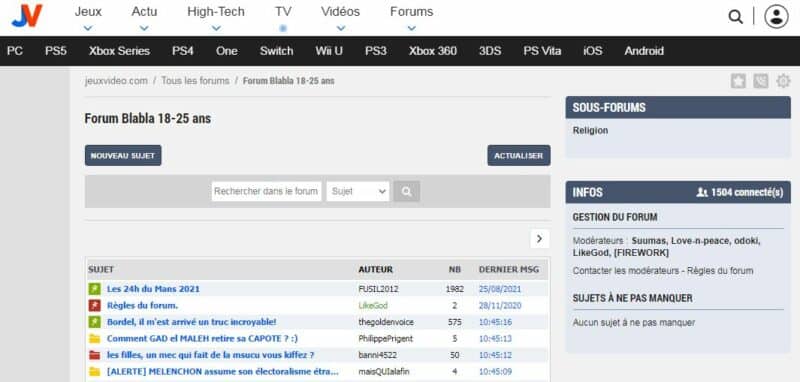Click green pin icon of Bordel topic
Viewport: 800px width, 382px height.
tap(94, 322)
